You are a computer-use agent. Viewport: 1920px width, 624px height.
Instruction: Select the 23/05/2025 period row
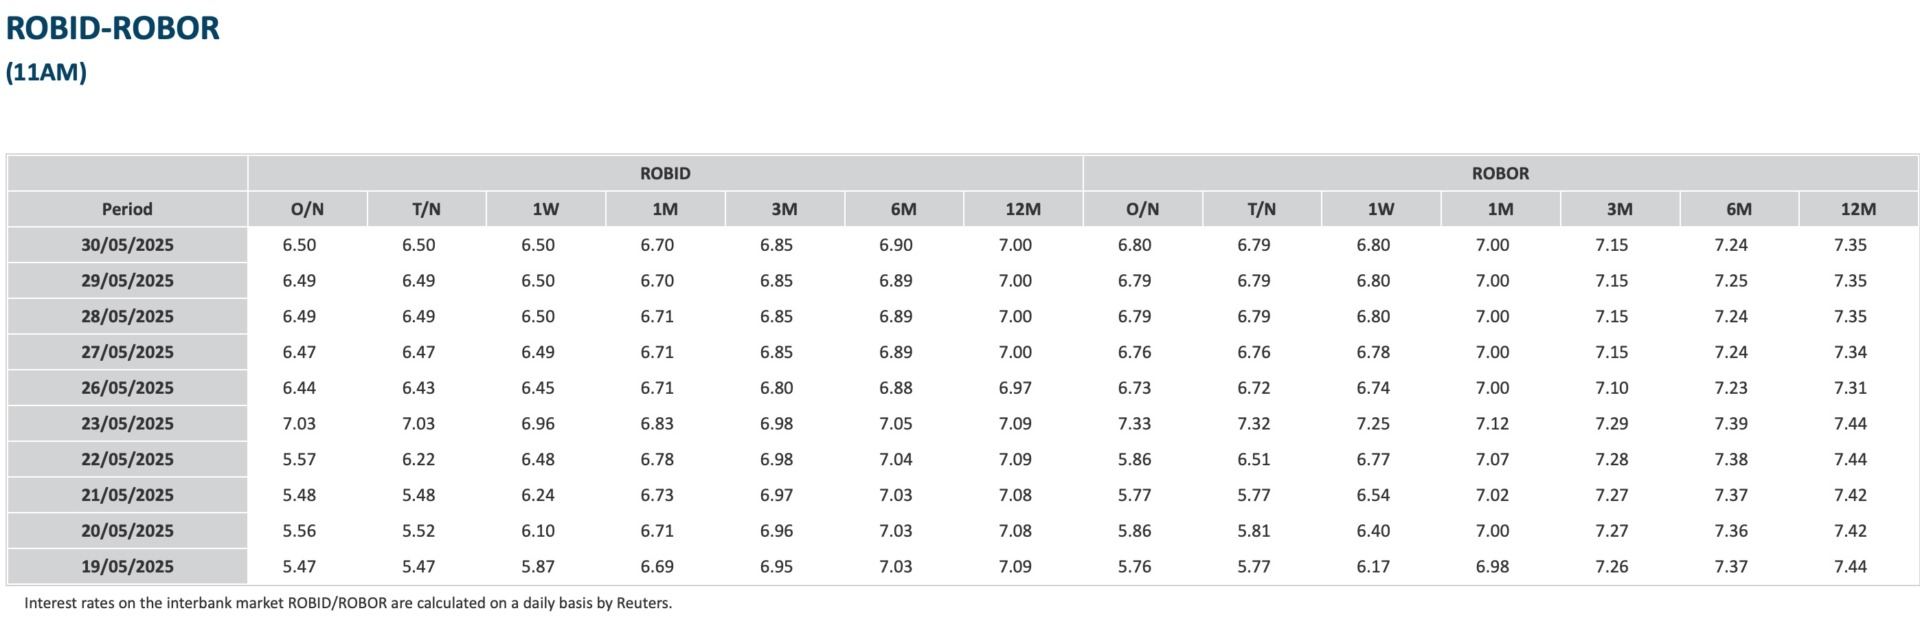tap(127, 423)
